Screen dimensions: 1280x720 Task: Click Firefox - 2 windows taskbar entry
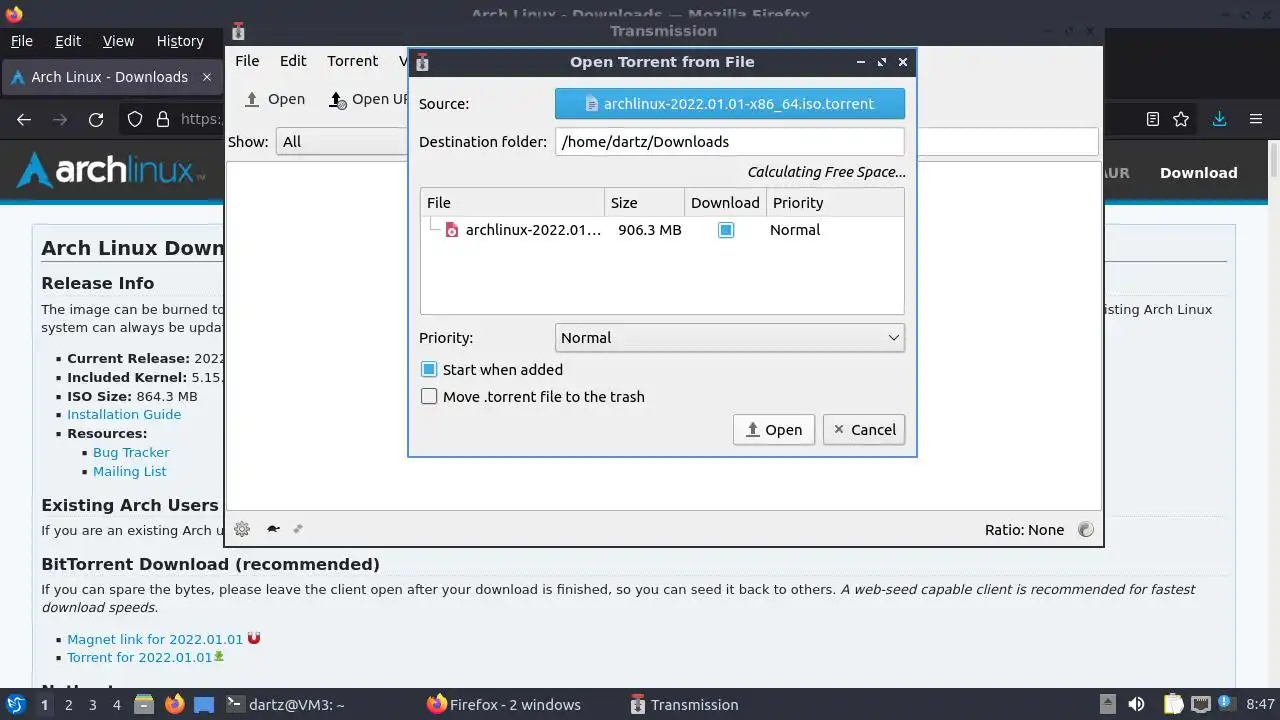coord(504,704)
